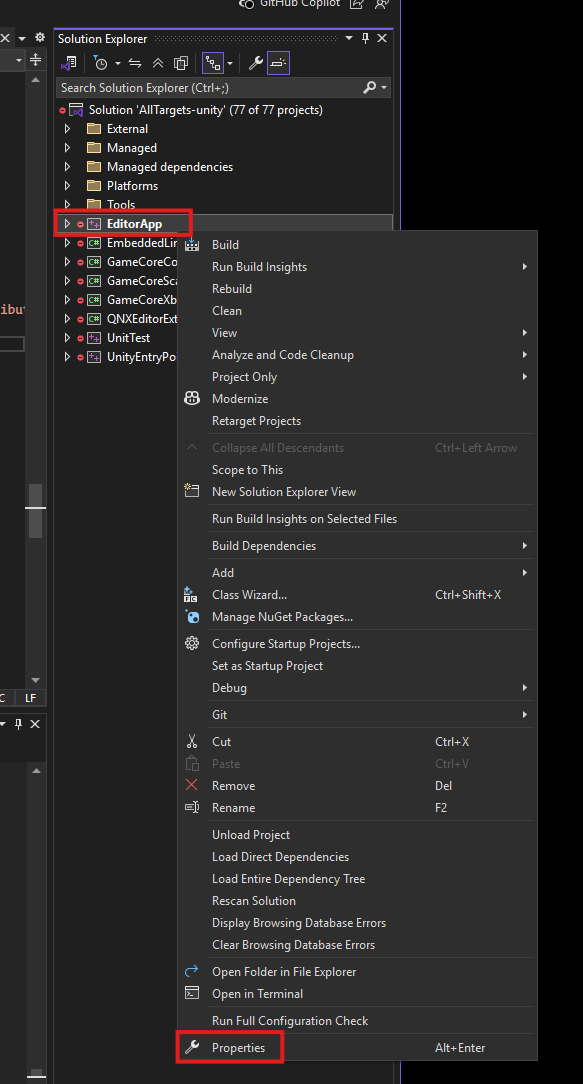Select the Solution 'AllTargets-unity' root node

[x=205, y=110]
